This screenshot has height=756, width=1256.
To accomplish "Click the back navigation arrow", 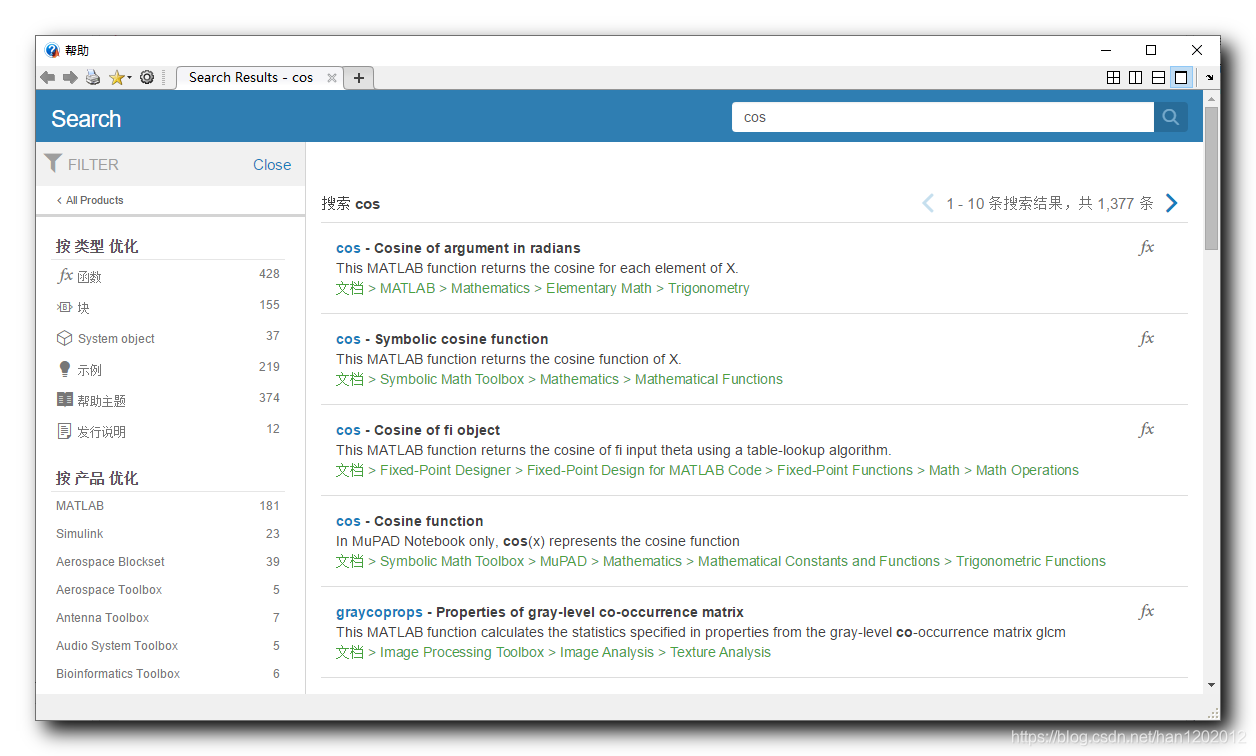I will (47, 78).
